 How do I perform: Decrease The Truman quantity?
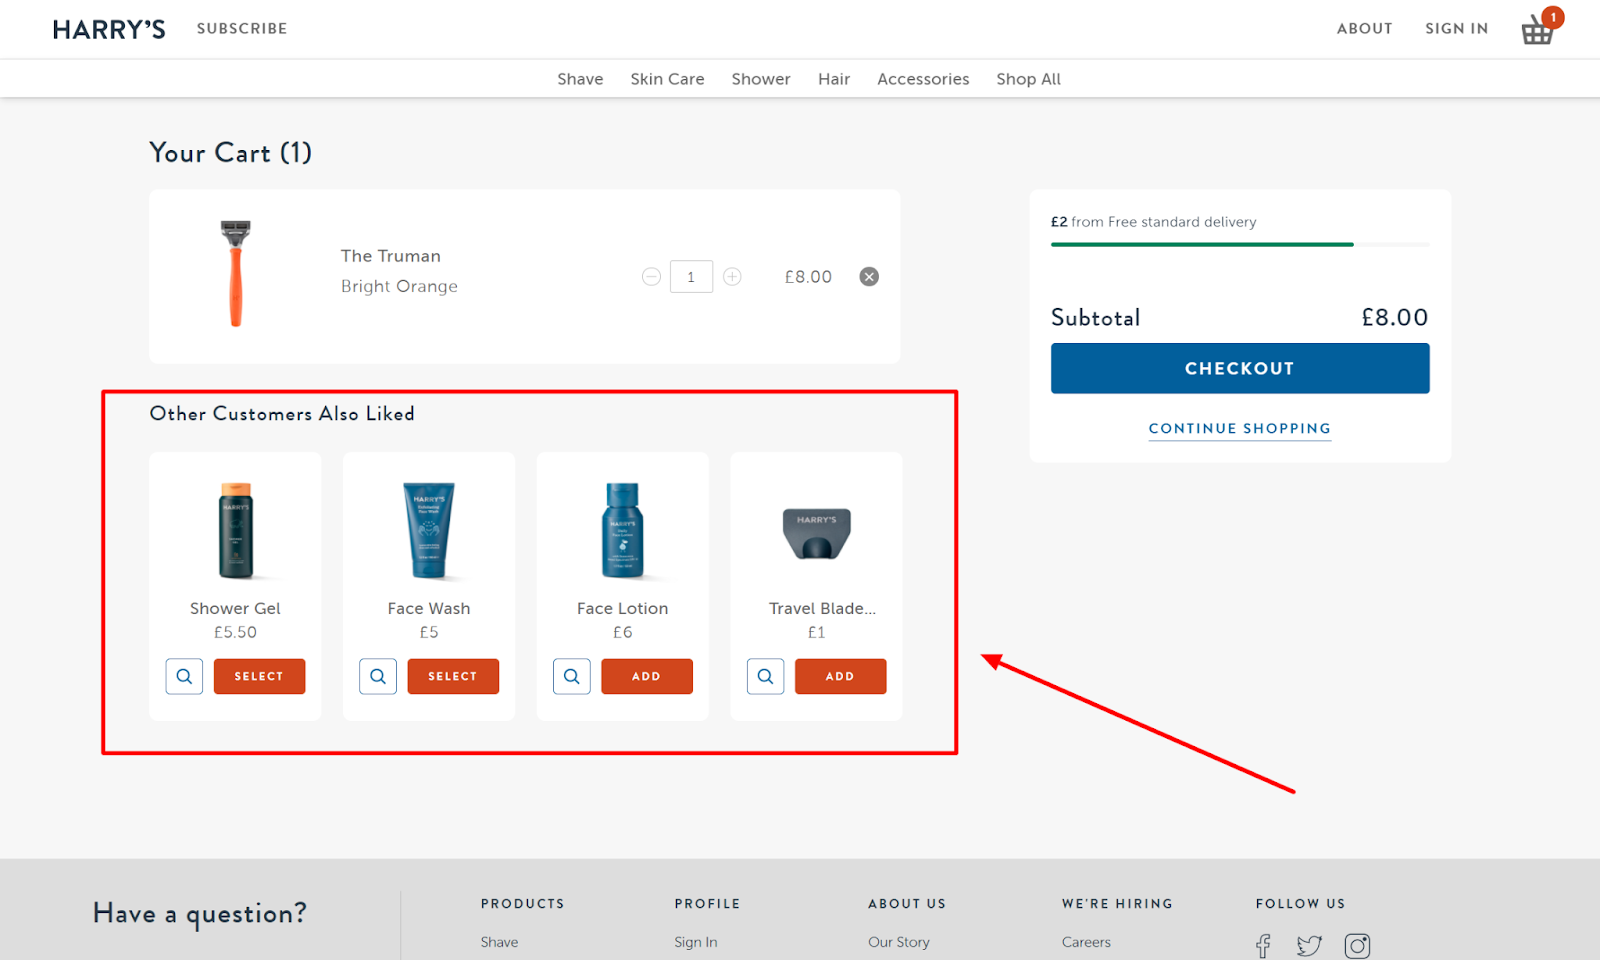pyautogui.click(x=651, y=276)
